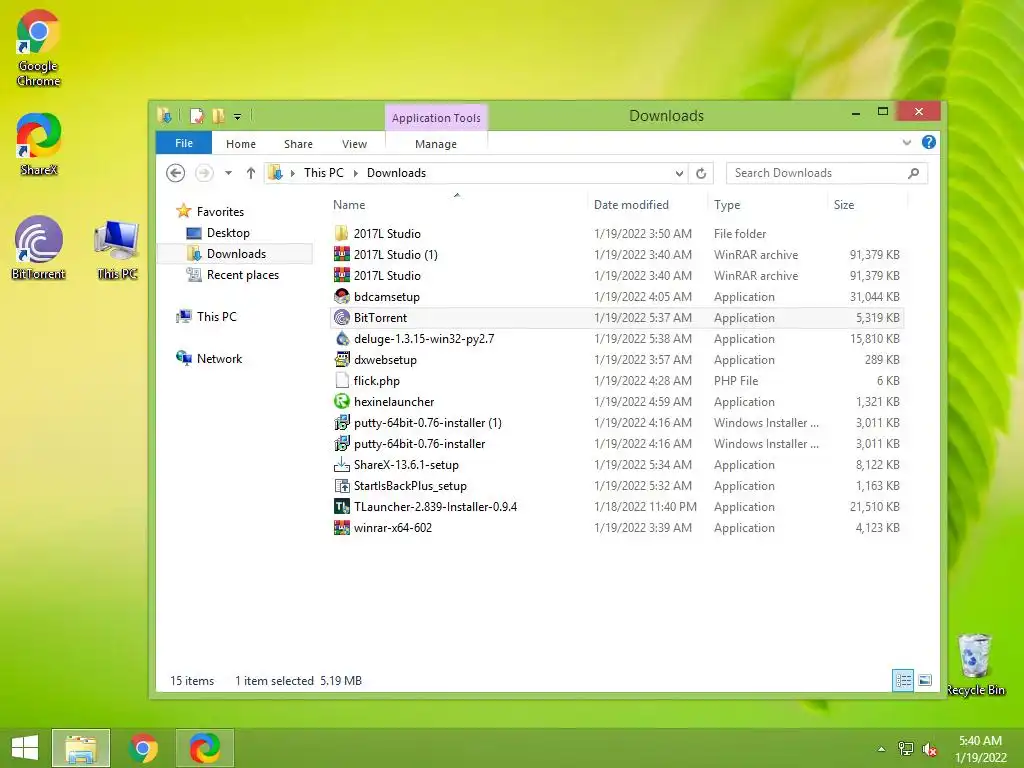Open the View ribbon tab
The image size is (1024, 768).
coord(355,144)
